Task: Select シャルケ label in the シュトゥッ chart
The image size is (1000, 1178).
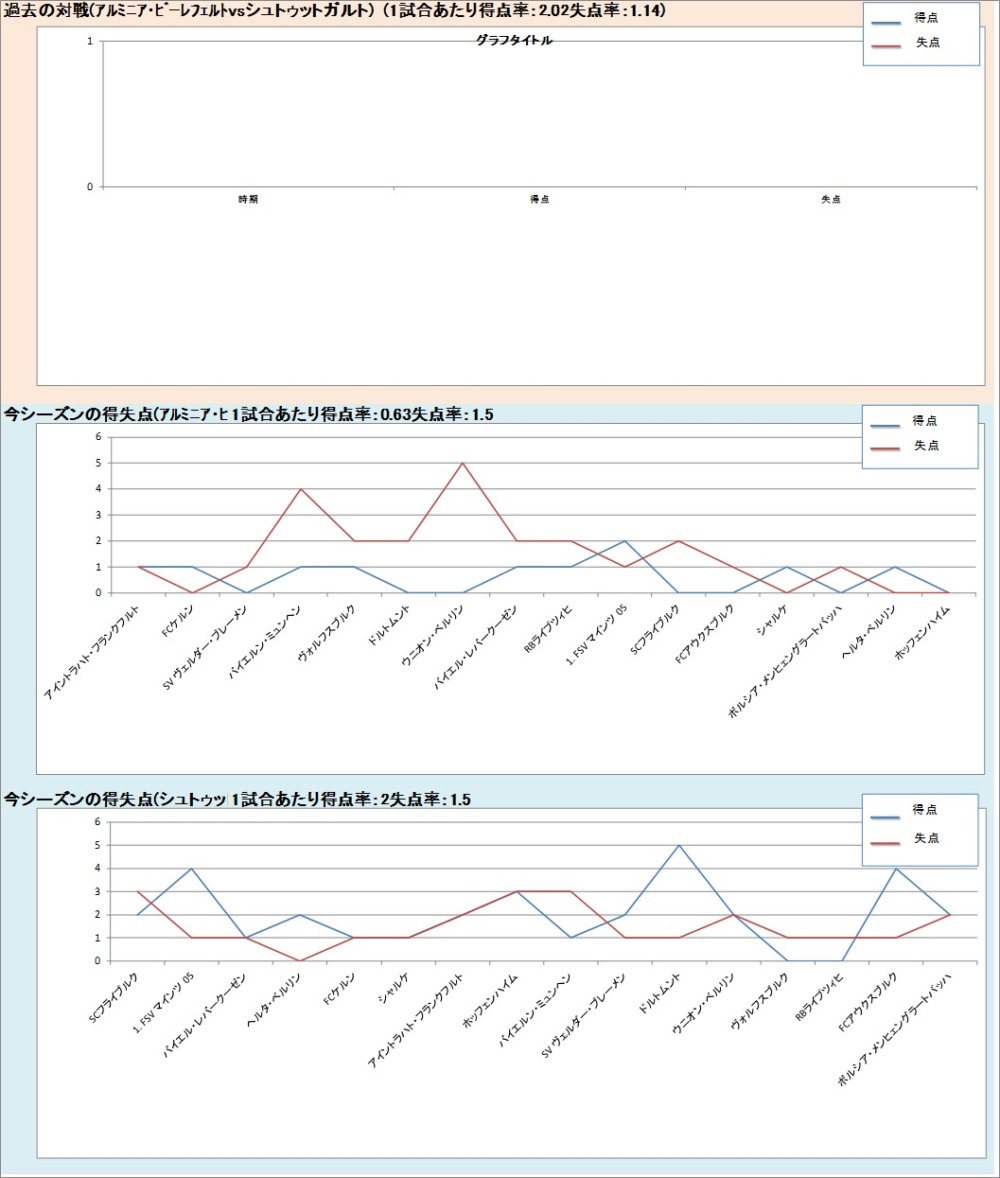Action: (394, 988)
